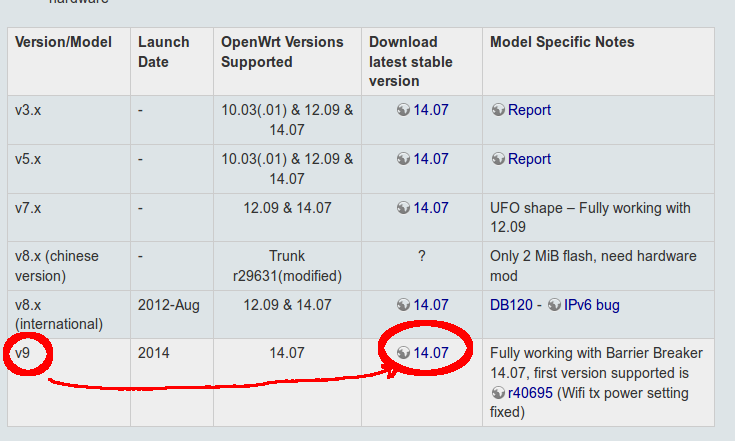This screenshot has width=735, height=441.
Task: Click the globe icon before IPv6 bug
Action: (x=554, y=305)
